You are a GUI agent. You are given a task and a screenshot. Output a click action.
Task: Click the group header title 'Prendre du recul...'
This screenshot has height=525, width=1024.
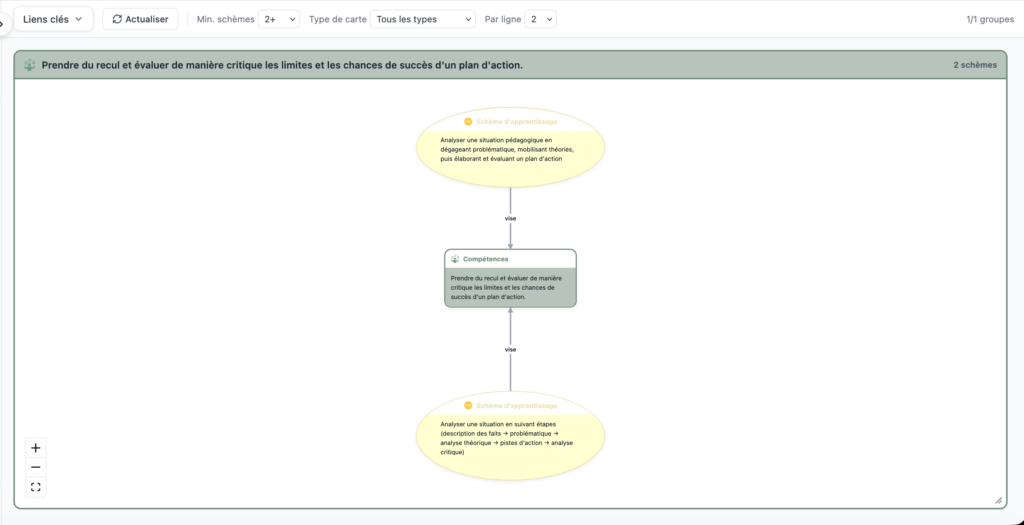tap(282, 65)
